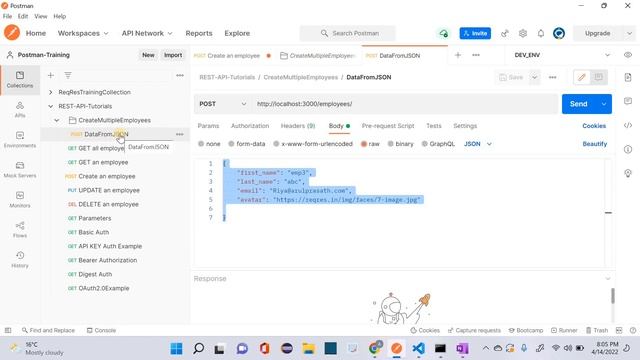Click the Search Postman box

[x=347, y=33]
